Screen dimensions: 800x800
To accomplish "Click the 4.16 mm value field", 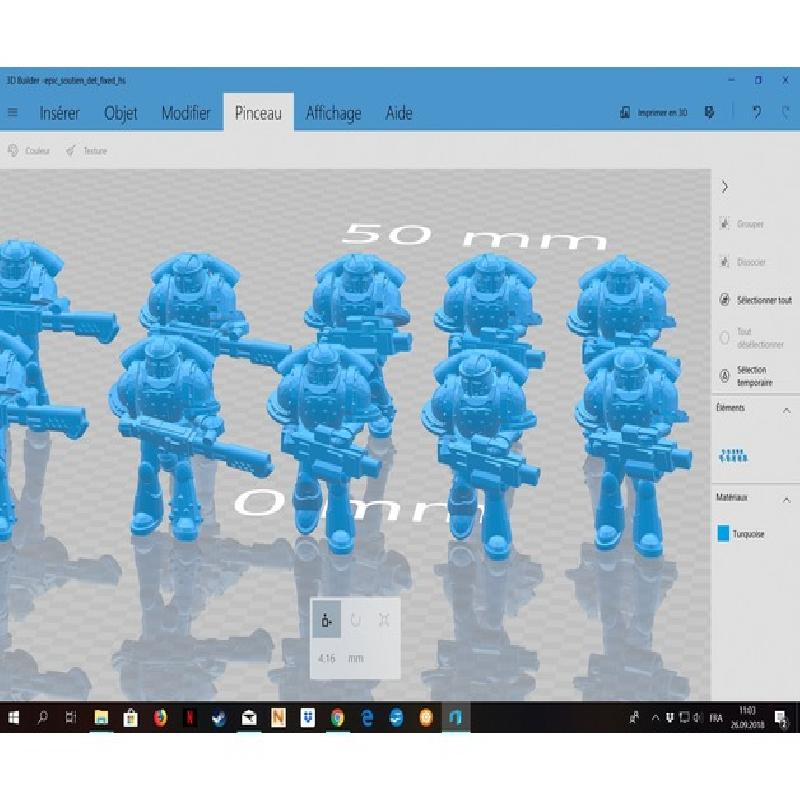I will 328,658.
